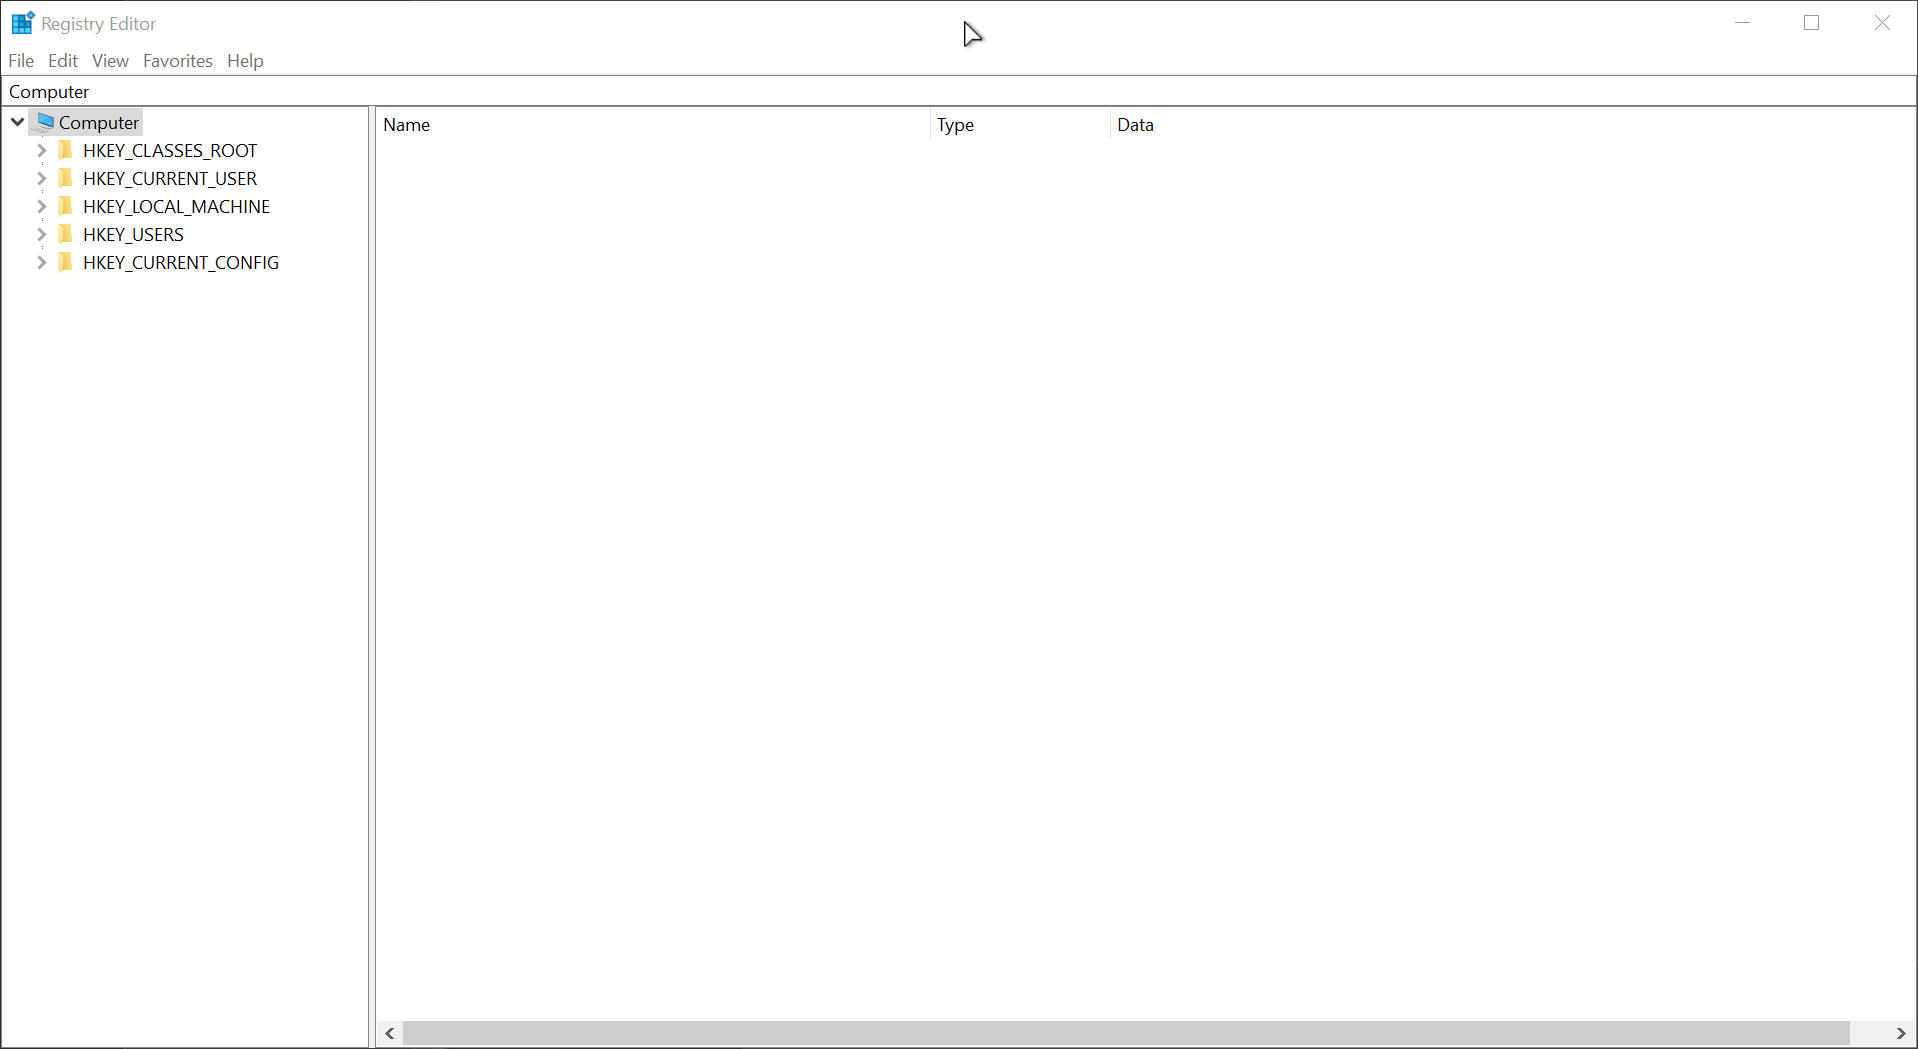This screenshot has height=1049, width=1918.
Task: Click the Computer icon in the tree
Action: click(44, 122)
